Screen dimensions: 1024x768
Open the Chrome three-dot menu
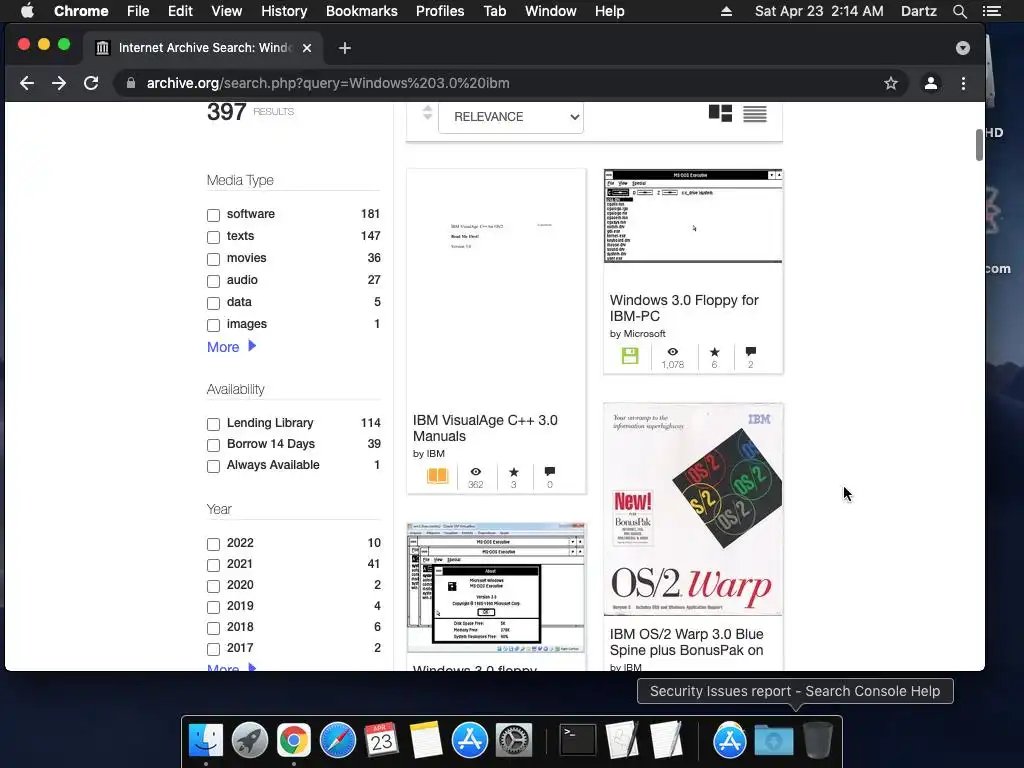click(x=963, y=83)
